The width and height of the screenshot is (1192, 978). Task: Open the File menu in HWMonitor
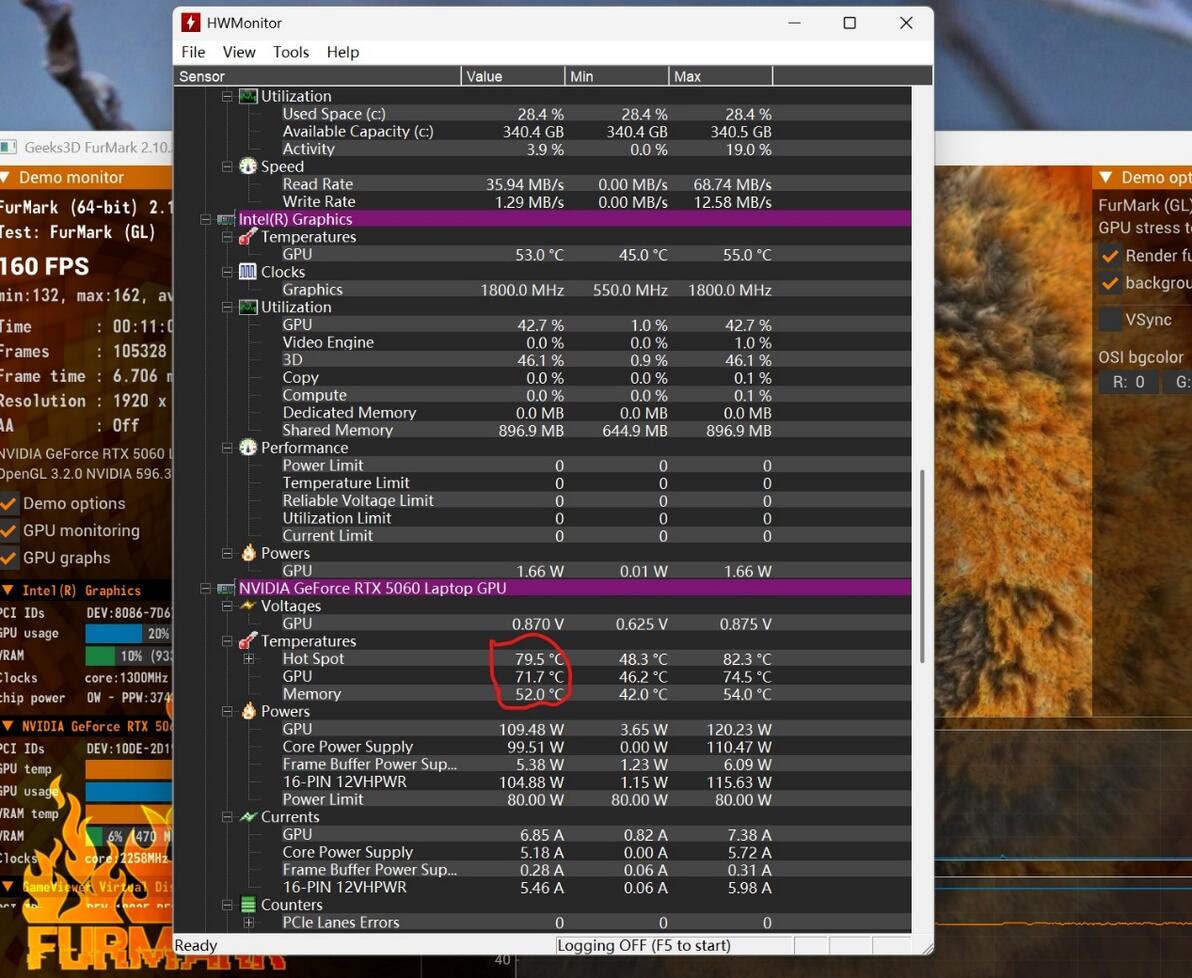[193, 52]
